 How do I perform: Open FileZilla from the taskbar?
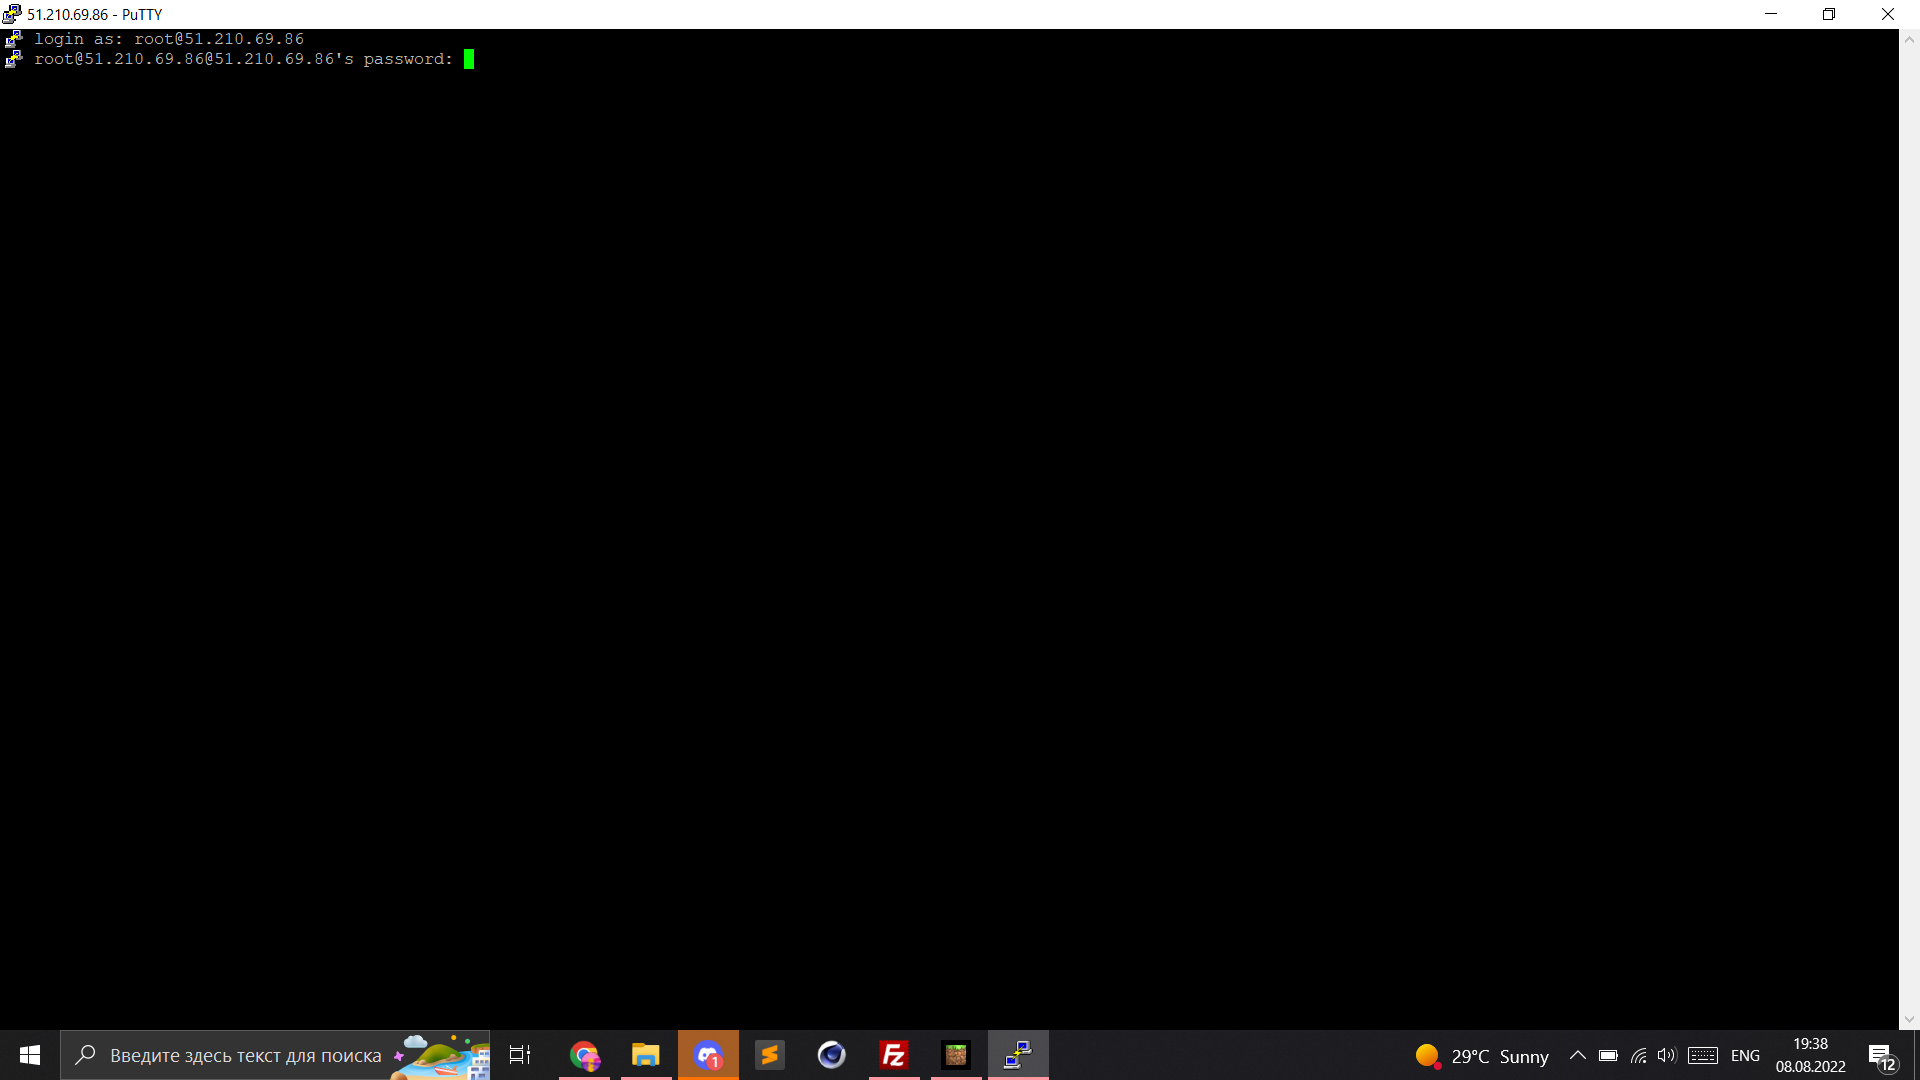tap(894, 1055)
